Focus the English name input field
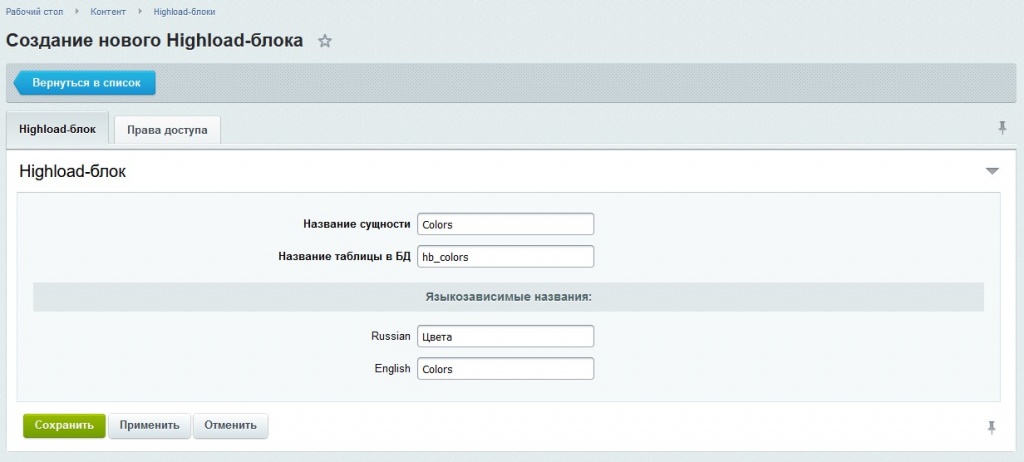Screen dimensions: 1024x462 (505, 369)
